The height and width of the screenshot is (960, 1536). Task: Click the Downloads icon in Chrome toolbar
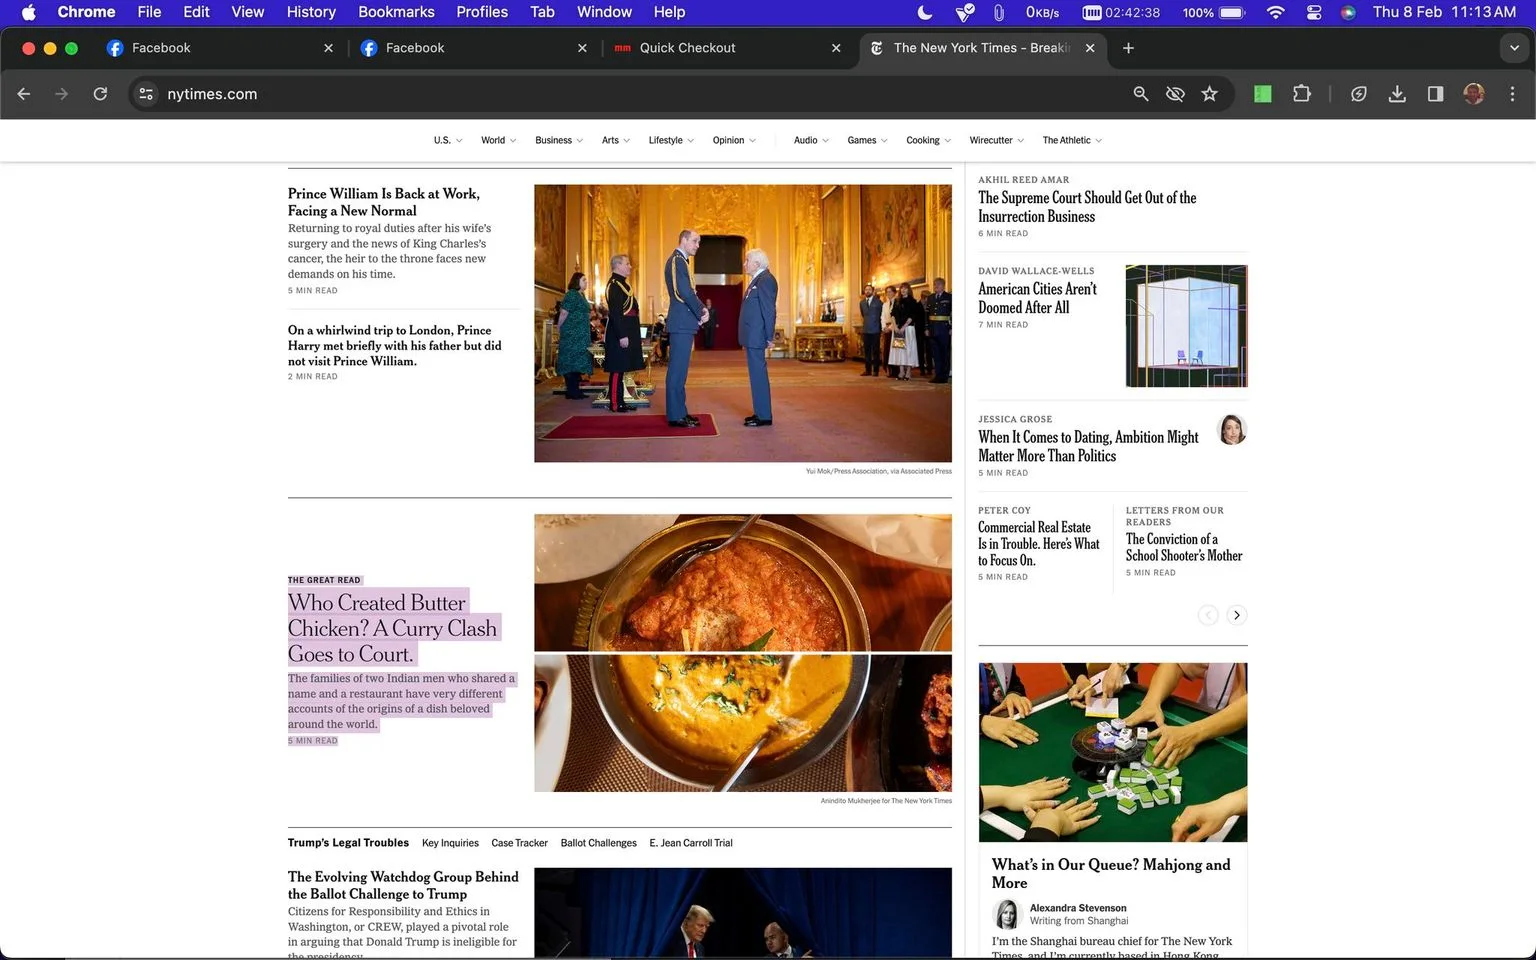click(x=1397, y=94)
